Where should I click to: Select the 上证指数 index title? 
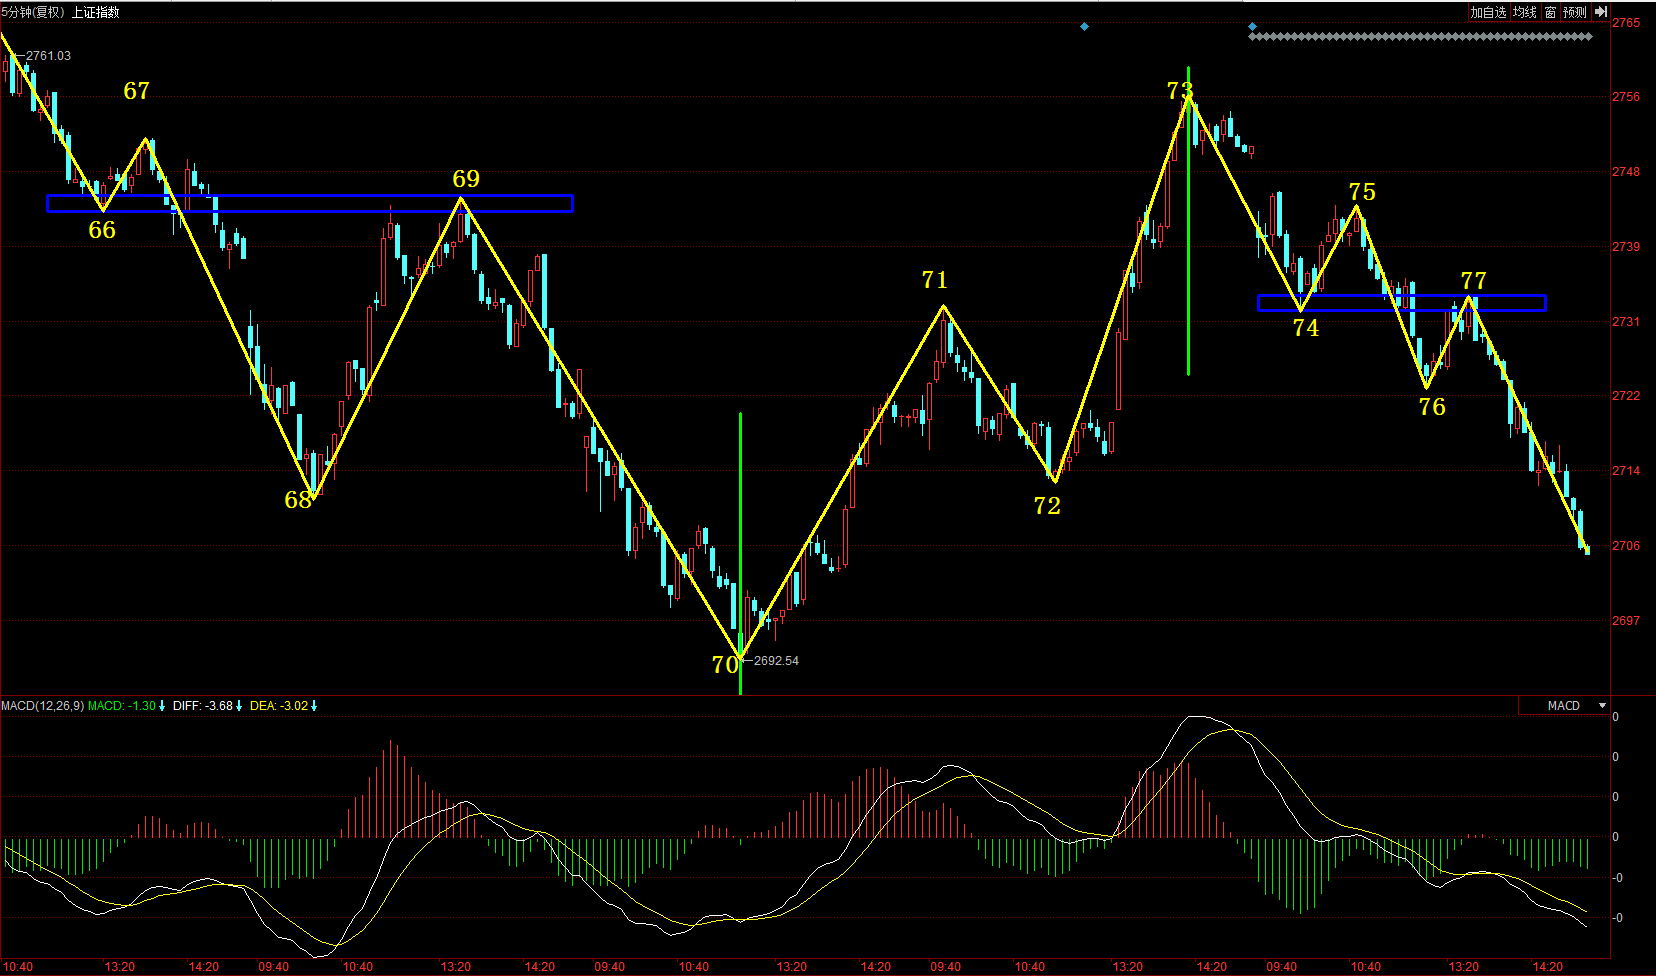tap(96, 12)
